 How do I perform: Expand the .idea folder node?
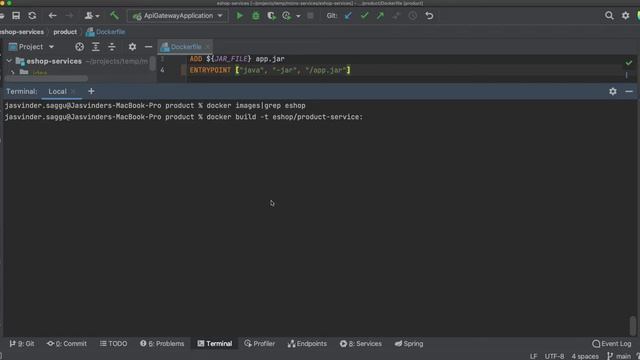click(12, 73)
